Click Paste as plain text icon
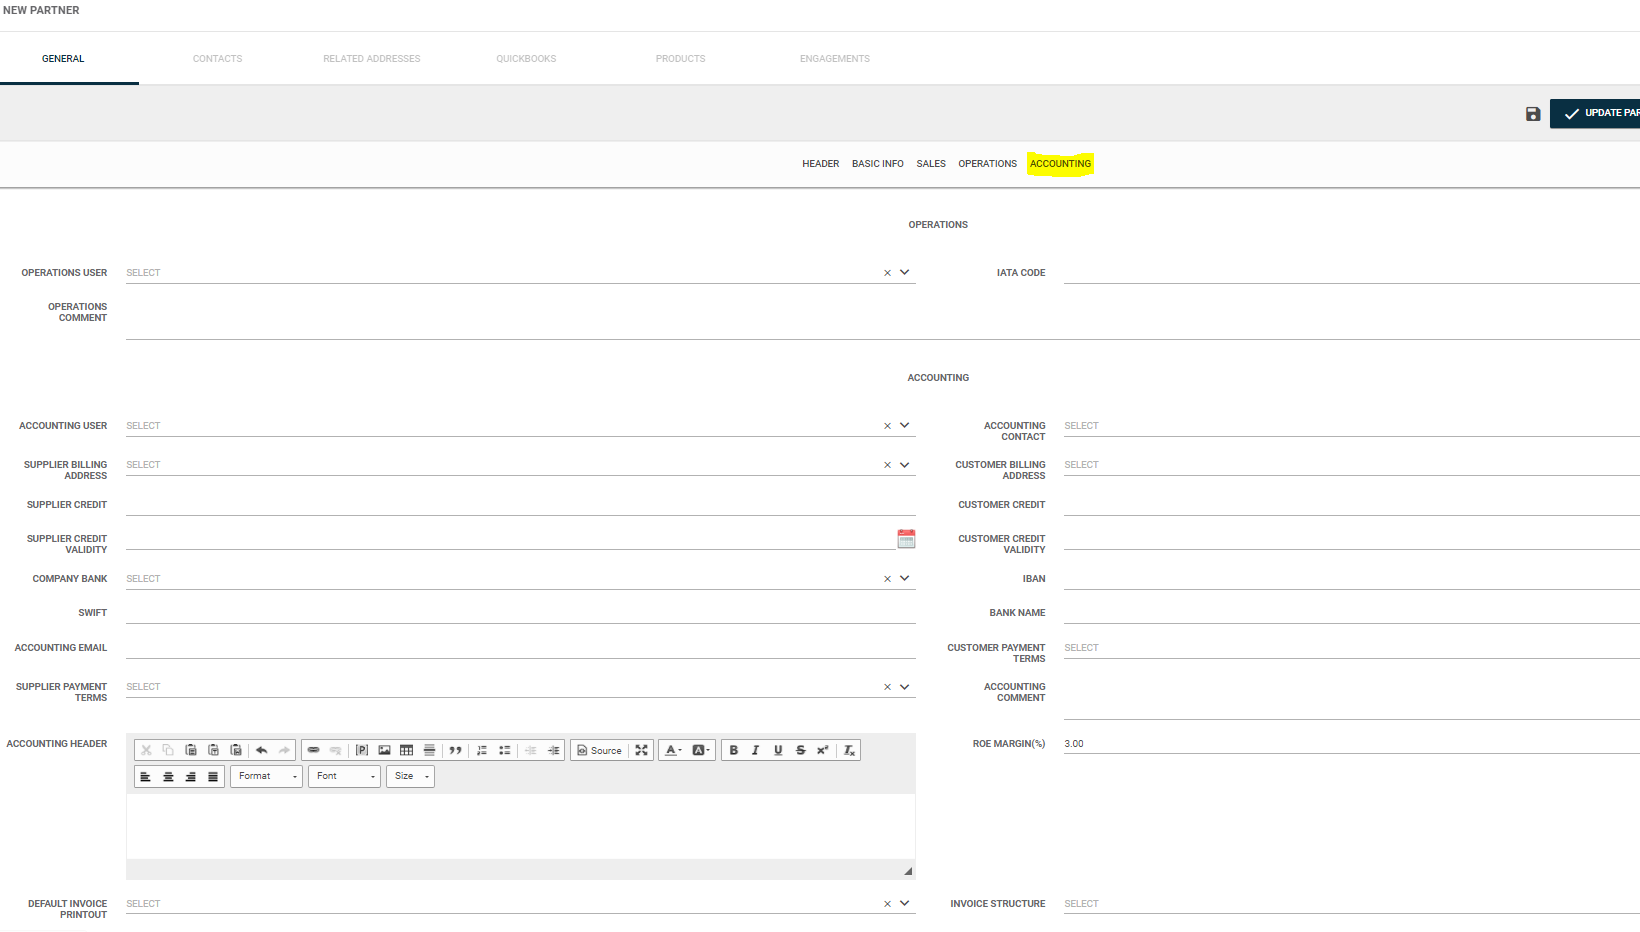 coord(213,750)
